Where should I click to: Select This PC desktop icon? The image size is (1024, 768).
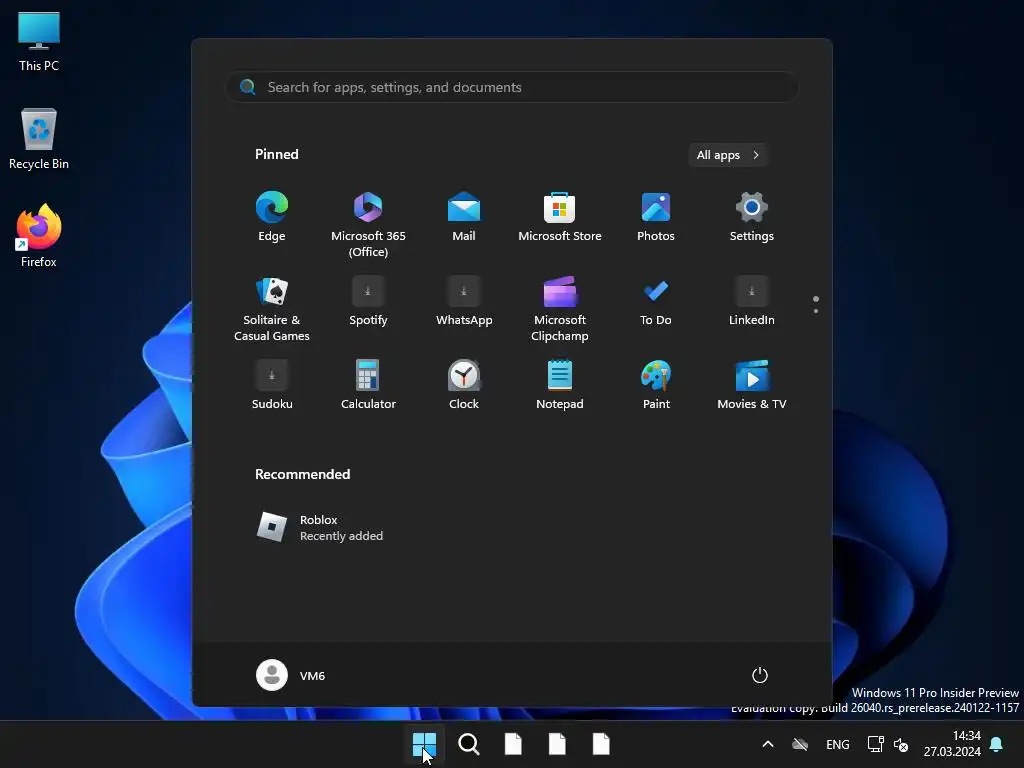(x=39, y=41)
